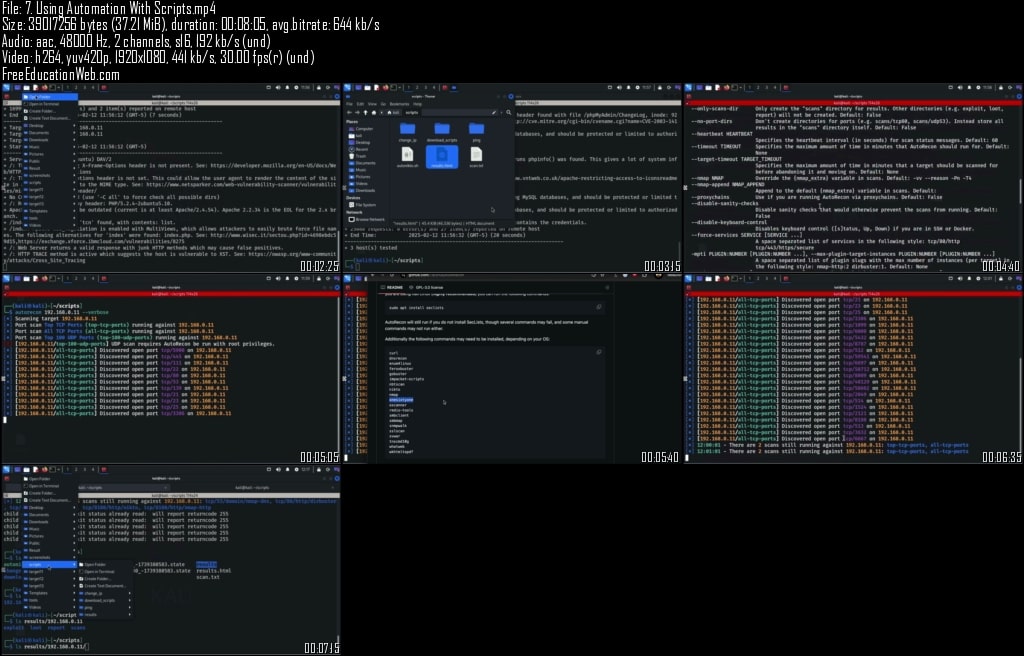Toggle path edit pencil in the 00:03:15 file manager

(494, 112)
